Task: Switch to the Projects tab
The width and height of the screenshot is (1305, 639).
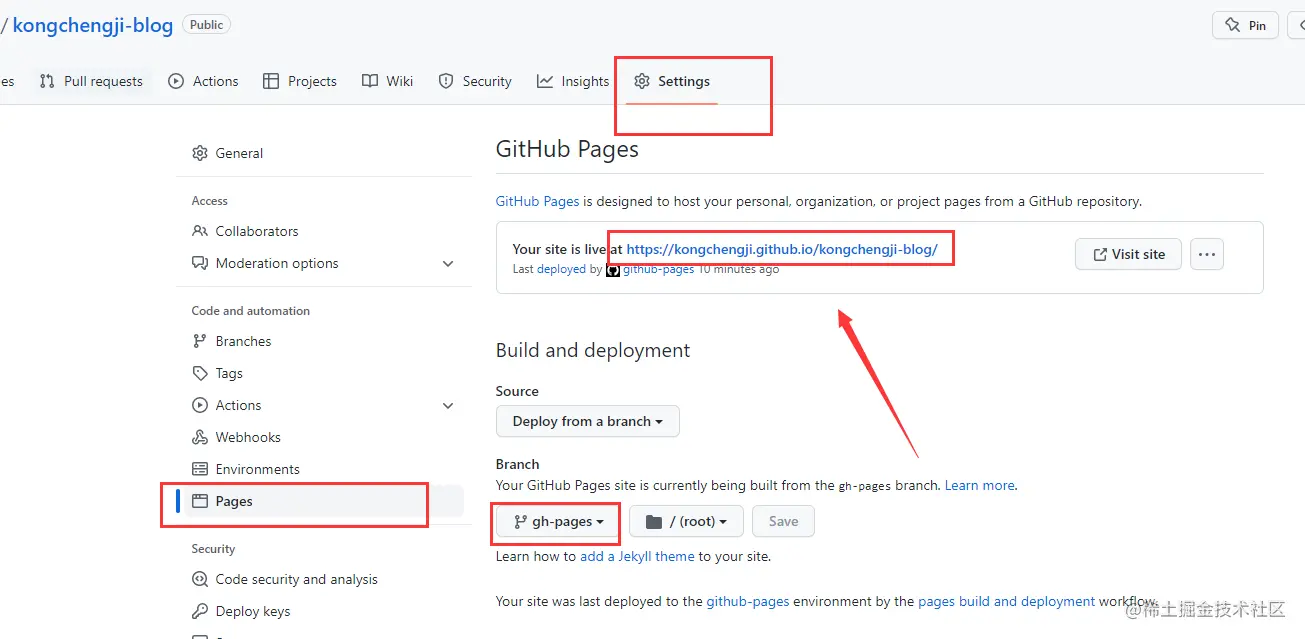Action: (x=300, y=81)
